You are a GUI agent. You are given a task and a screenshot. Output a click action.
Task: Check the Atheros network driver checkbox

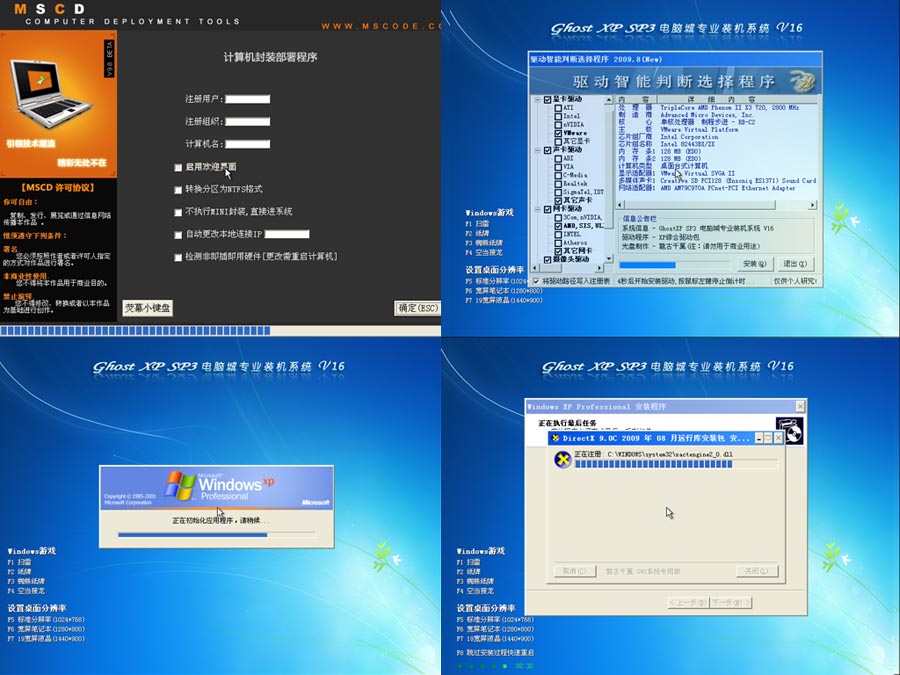pos(558,243)
